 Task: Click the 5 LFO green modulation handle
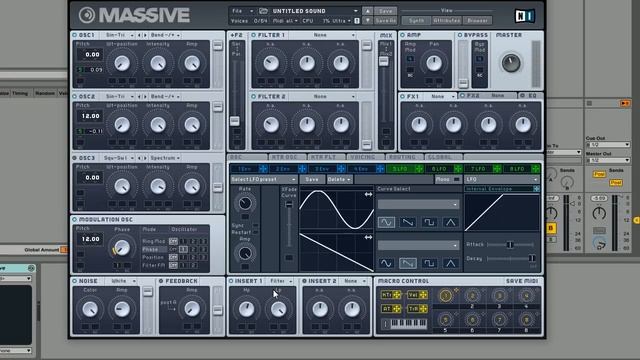tap(419, 169)
